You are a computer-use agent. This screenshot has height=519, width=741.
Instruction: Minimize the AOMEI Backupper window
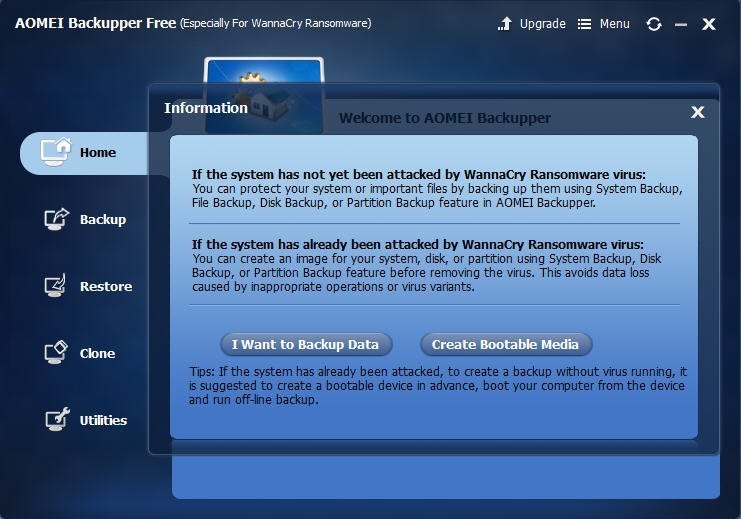681,24
